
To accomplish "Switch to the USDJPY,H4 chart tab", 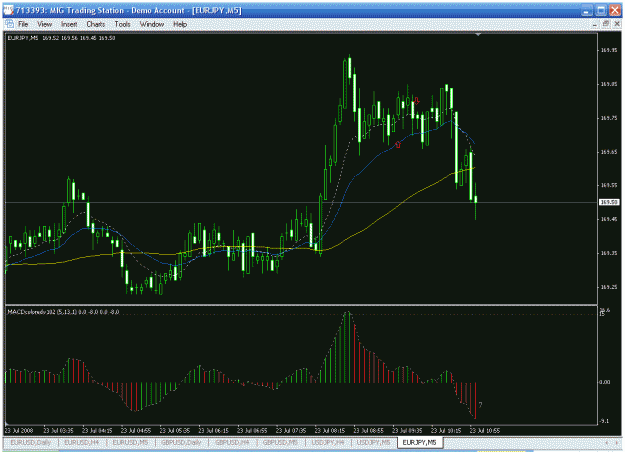I will 328,442.
